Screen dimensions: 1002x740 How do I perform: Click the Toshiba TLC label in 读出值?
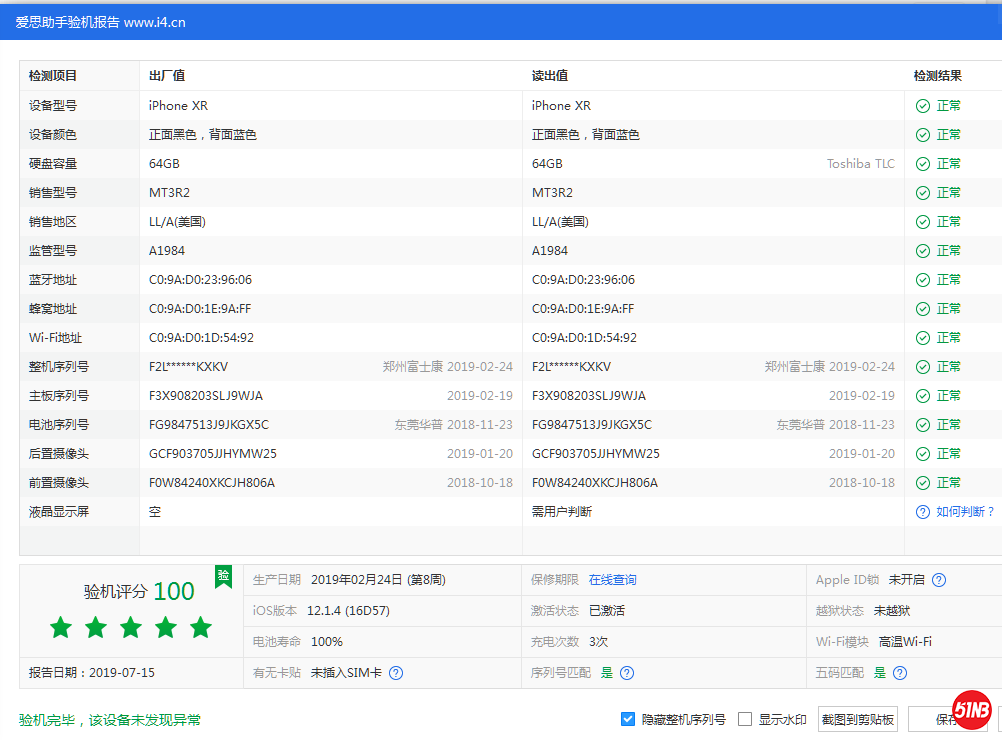[x=861, y=163]
